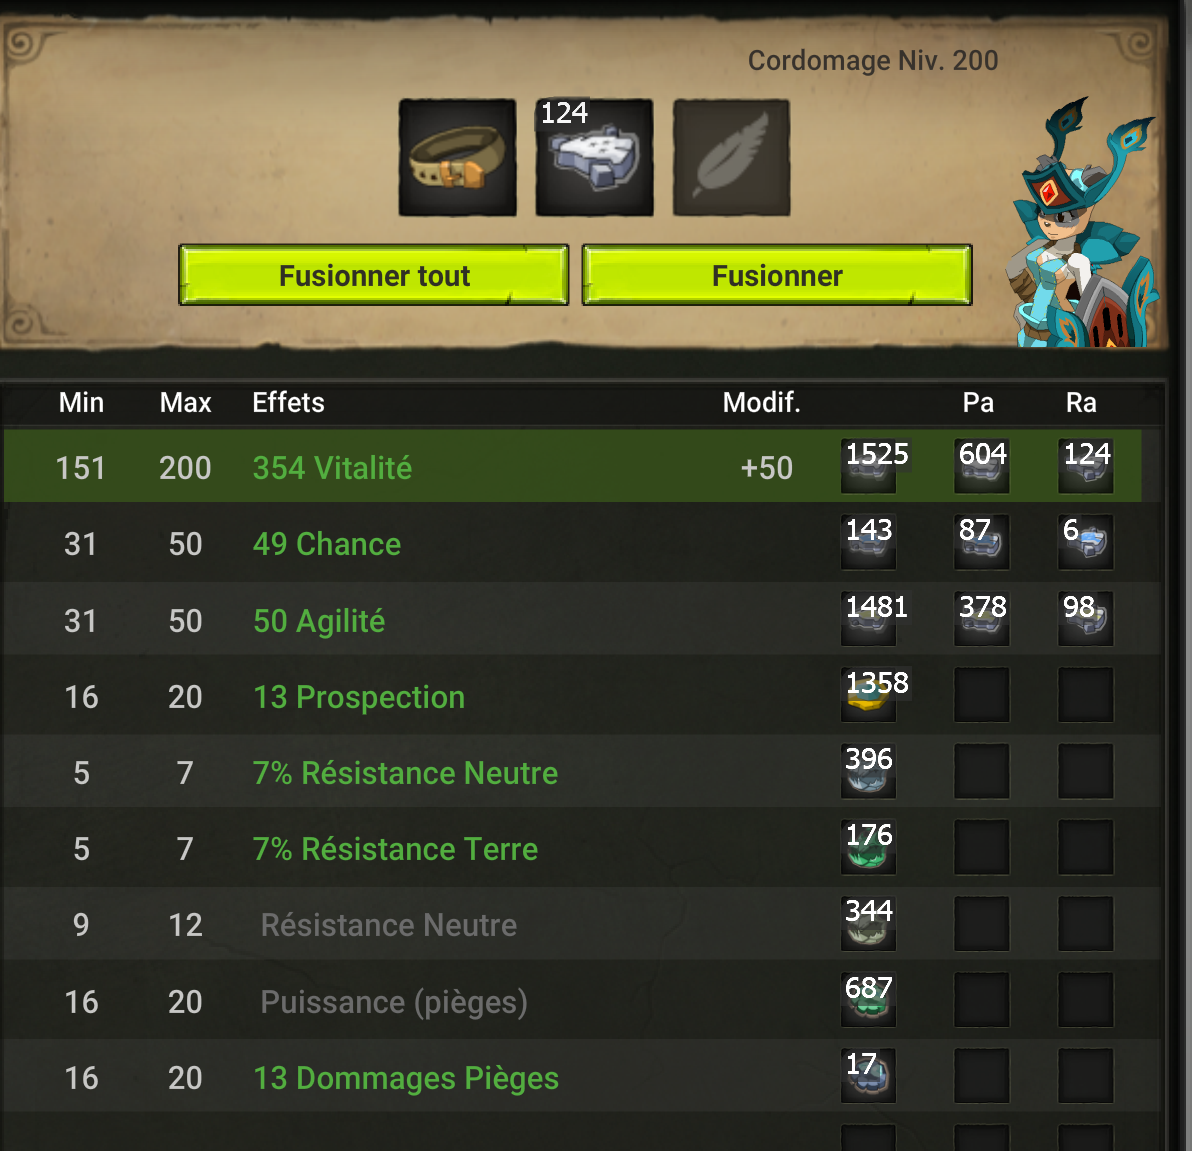Click the belt item slot
Viewport: 1192px width, 1151px height.
458,157
